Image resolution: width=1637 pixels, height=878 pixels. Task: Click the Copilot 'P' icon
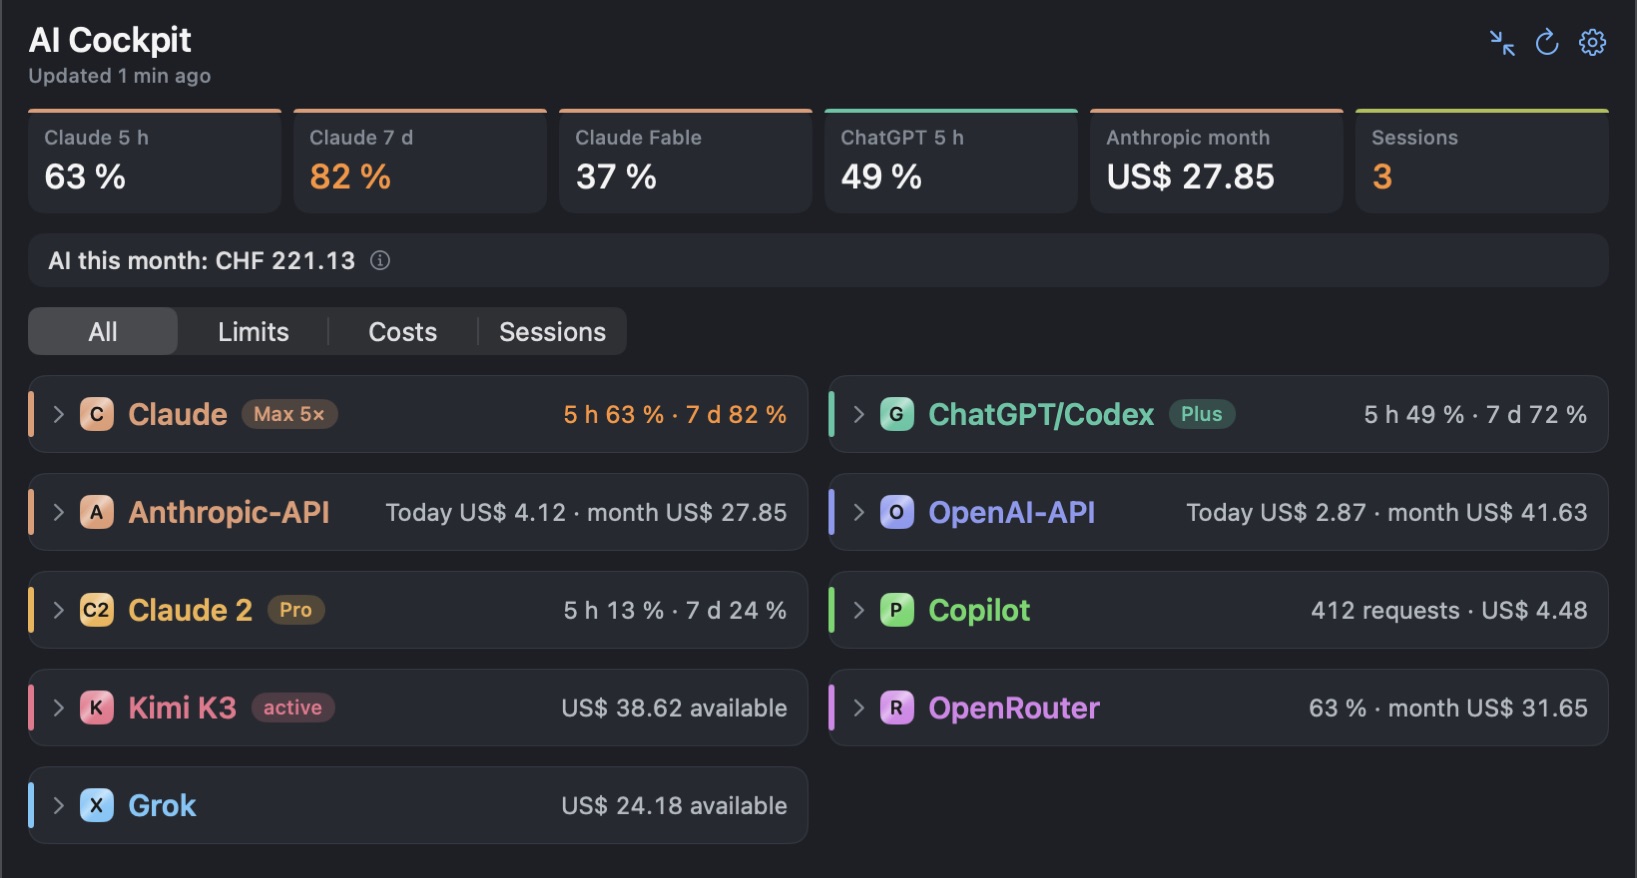897,610
